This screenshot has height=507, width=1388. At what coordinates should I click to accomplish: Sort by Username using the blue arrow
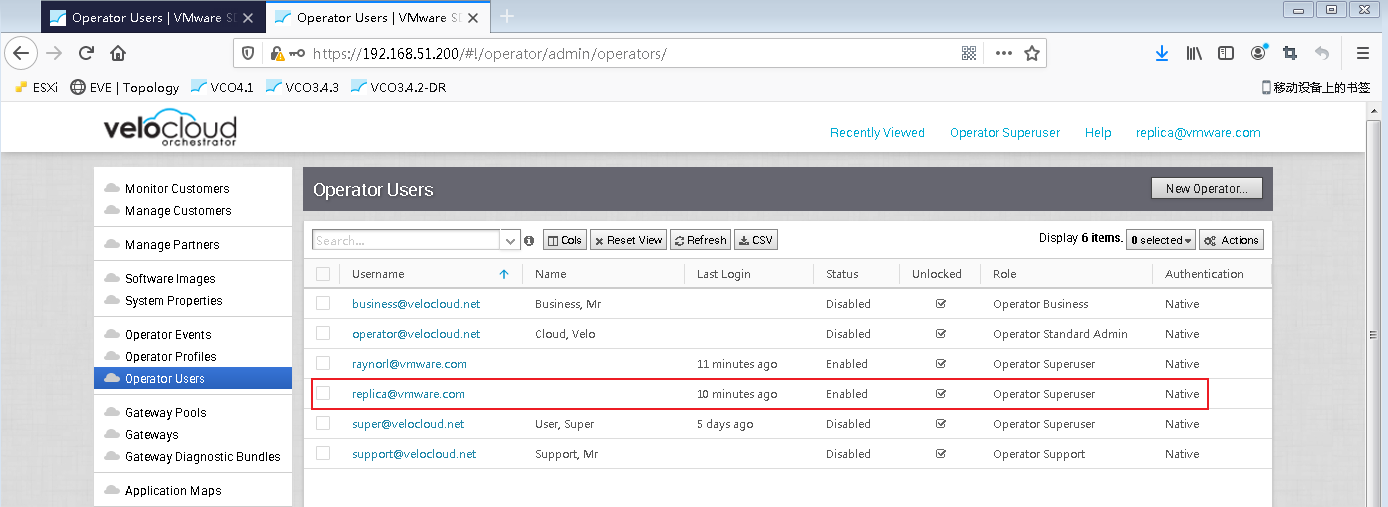point(504,274)
